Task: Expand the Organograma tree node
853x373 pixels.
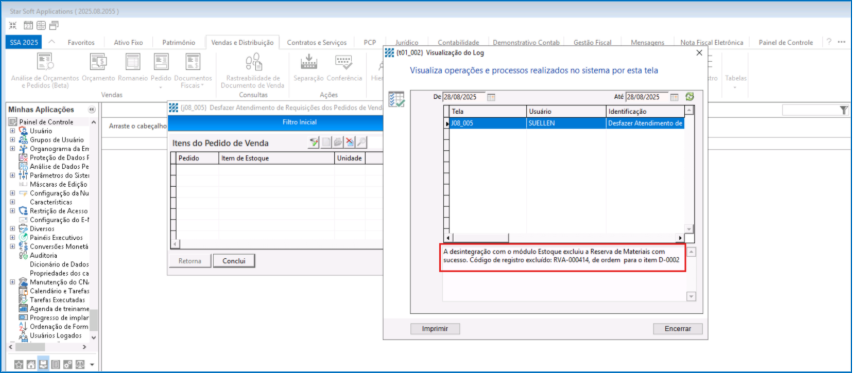Action: pyautogui.click(x=12, y=148)
